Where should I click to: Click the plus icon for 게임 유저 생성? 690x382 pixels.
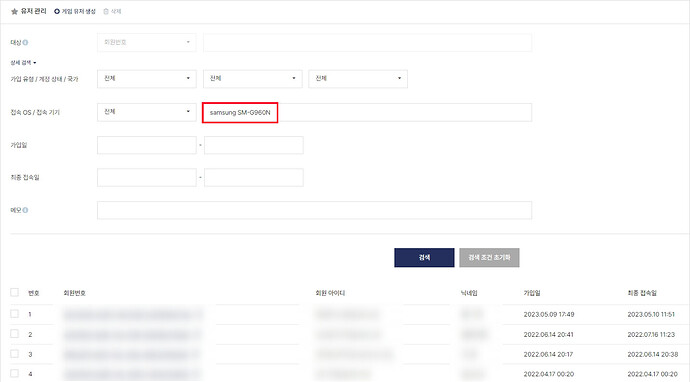[57, 11]
